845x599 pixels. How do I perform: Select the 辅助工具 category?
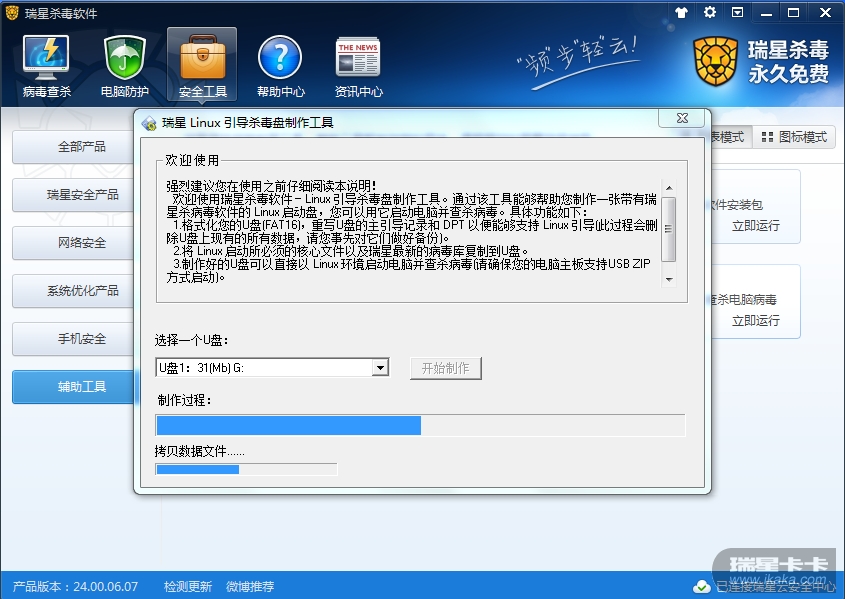tap(73, 386)
